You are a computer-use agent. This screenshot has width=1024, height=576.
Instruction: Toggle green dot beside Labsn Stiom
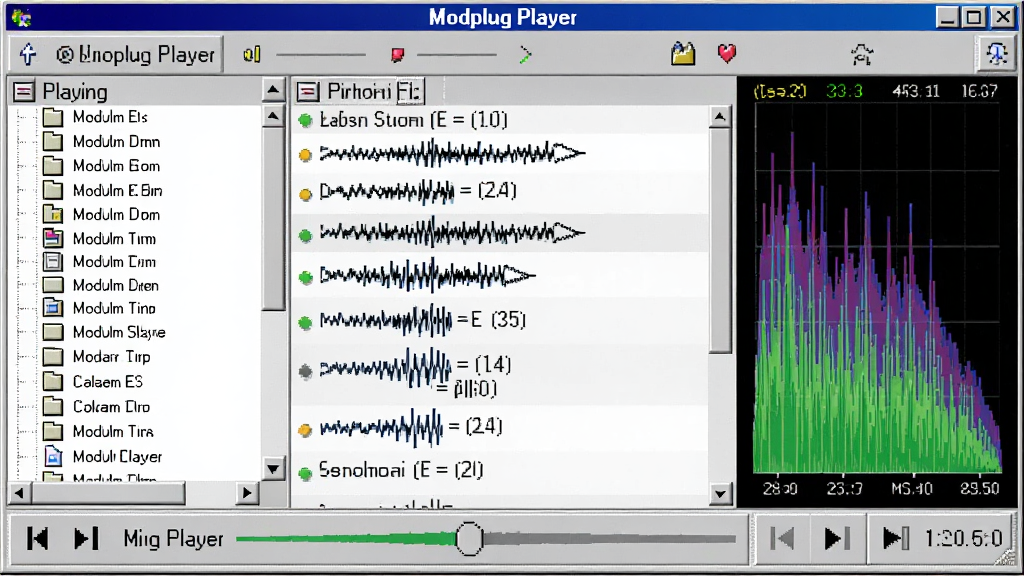click(x=305, y=120)
